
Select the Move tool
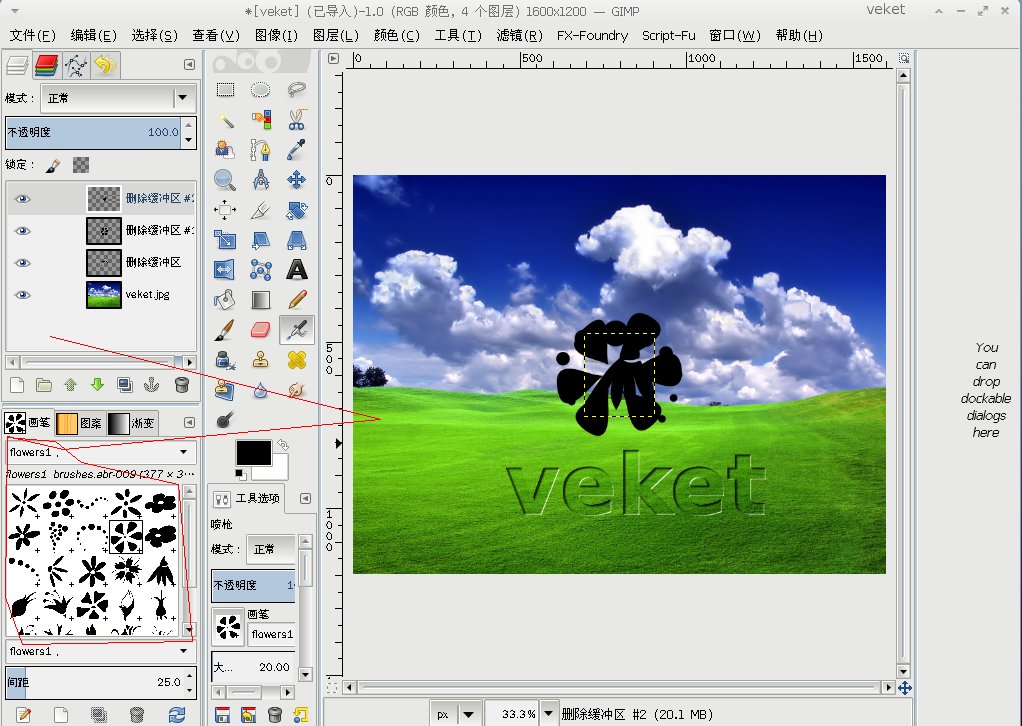click(x=297, y=179)
